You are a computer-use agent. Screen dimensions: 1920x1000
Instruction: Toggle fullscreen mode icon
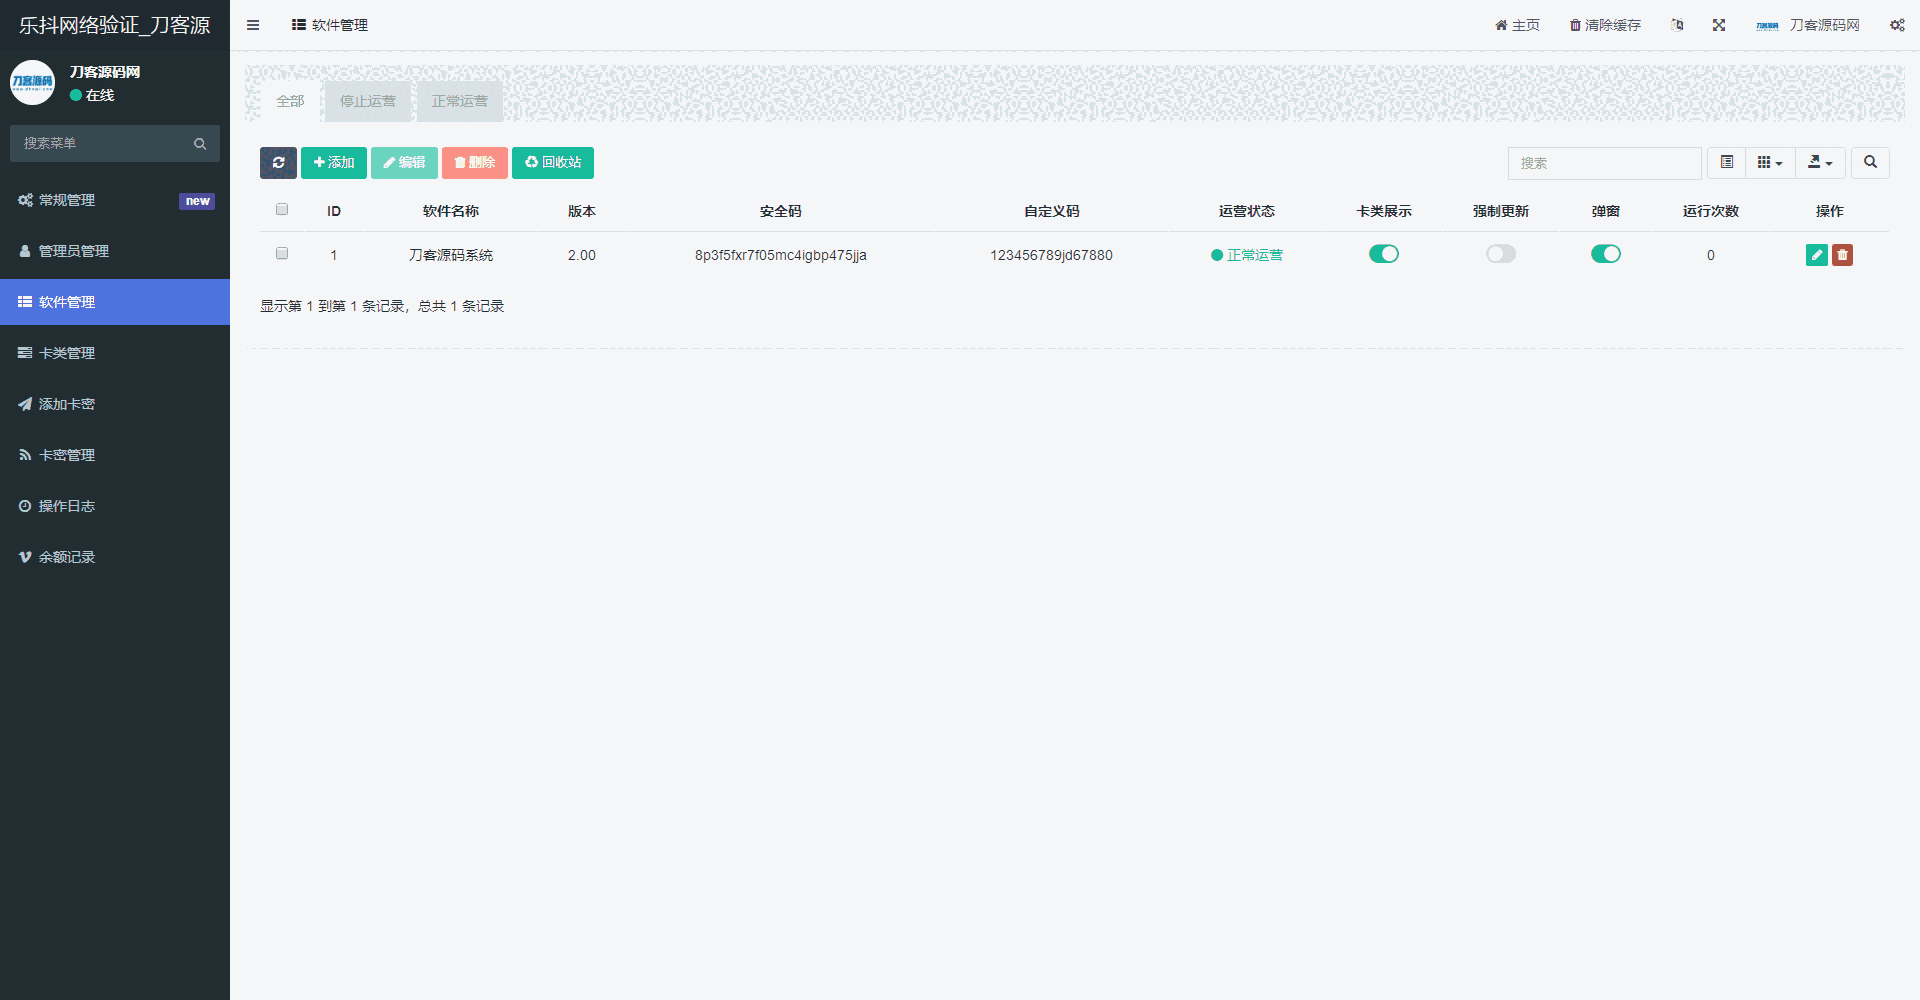[1719, 25]
